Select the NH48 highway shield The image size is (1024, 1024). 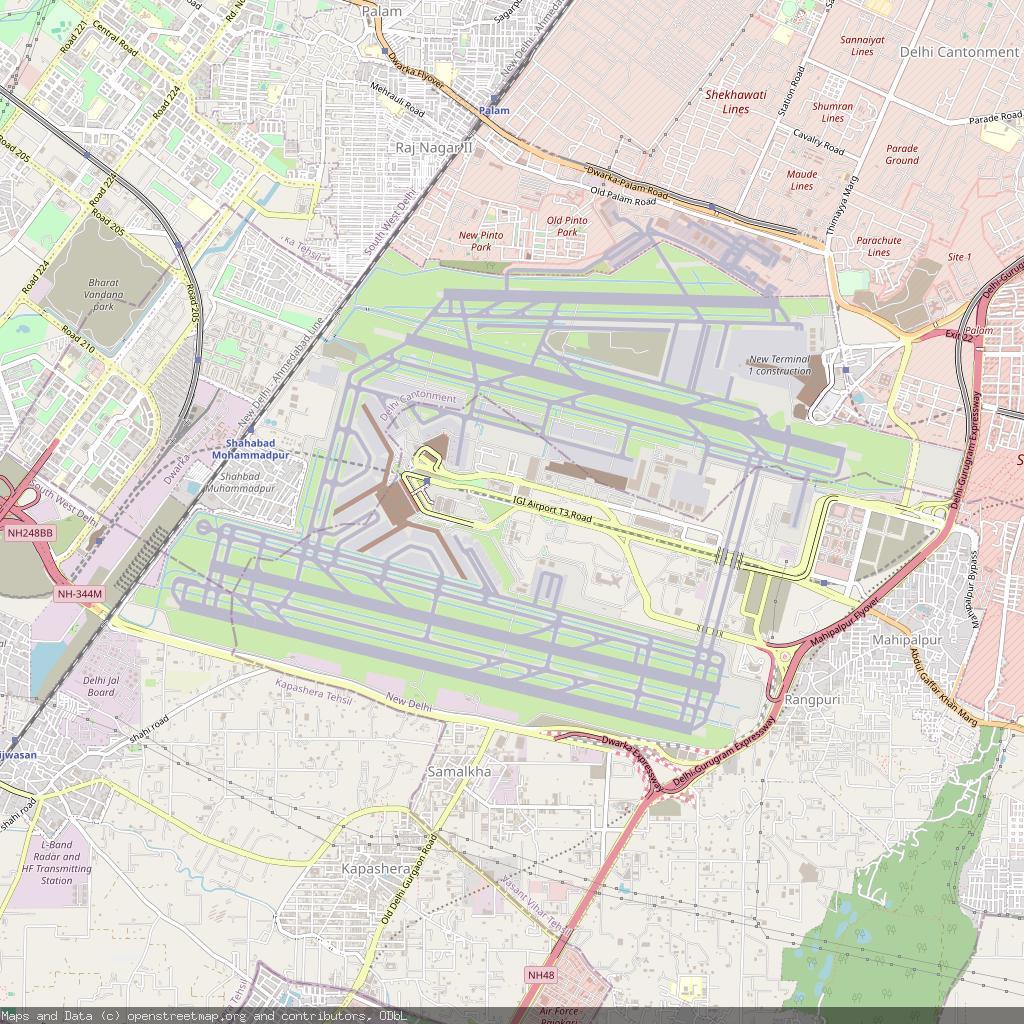[541, 975]
